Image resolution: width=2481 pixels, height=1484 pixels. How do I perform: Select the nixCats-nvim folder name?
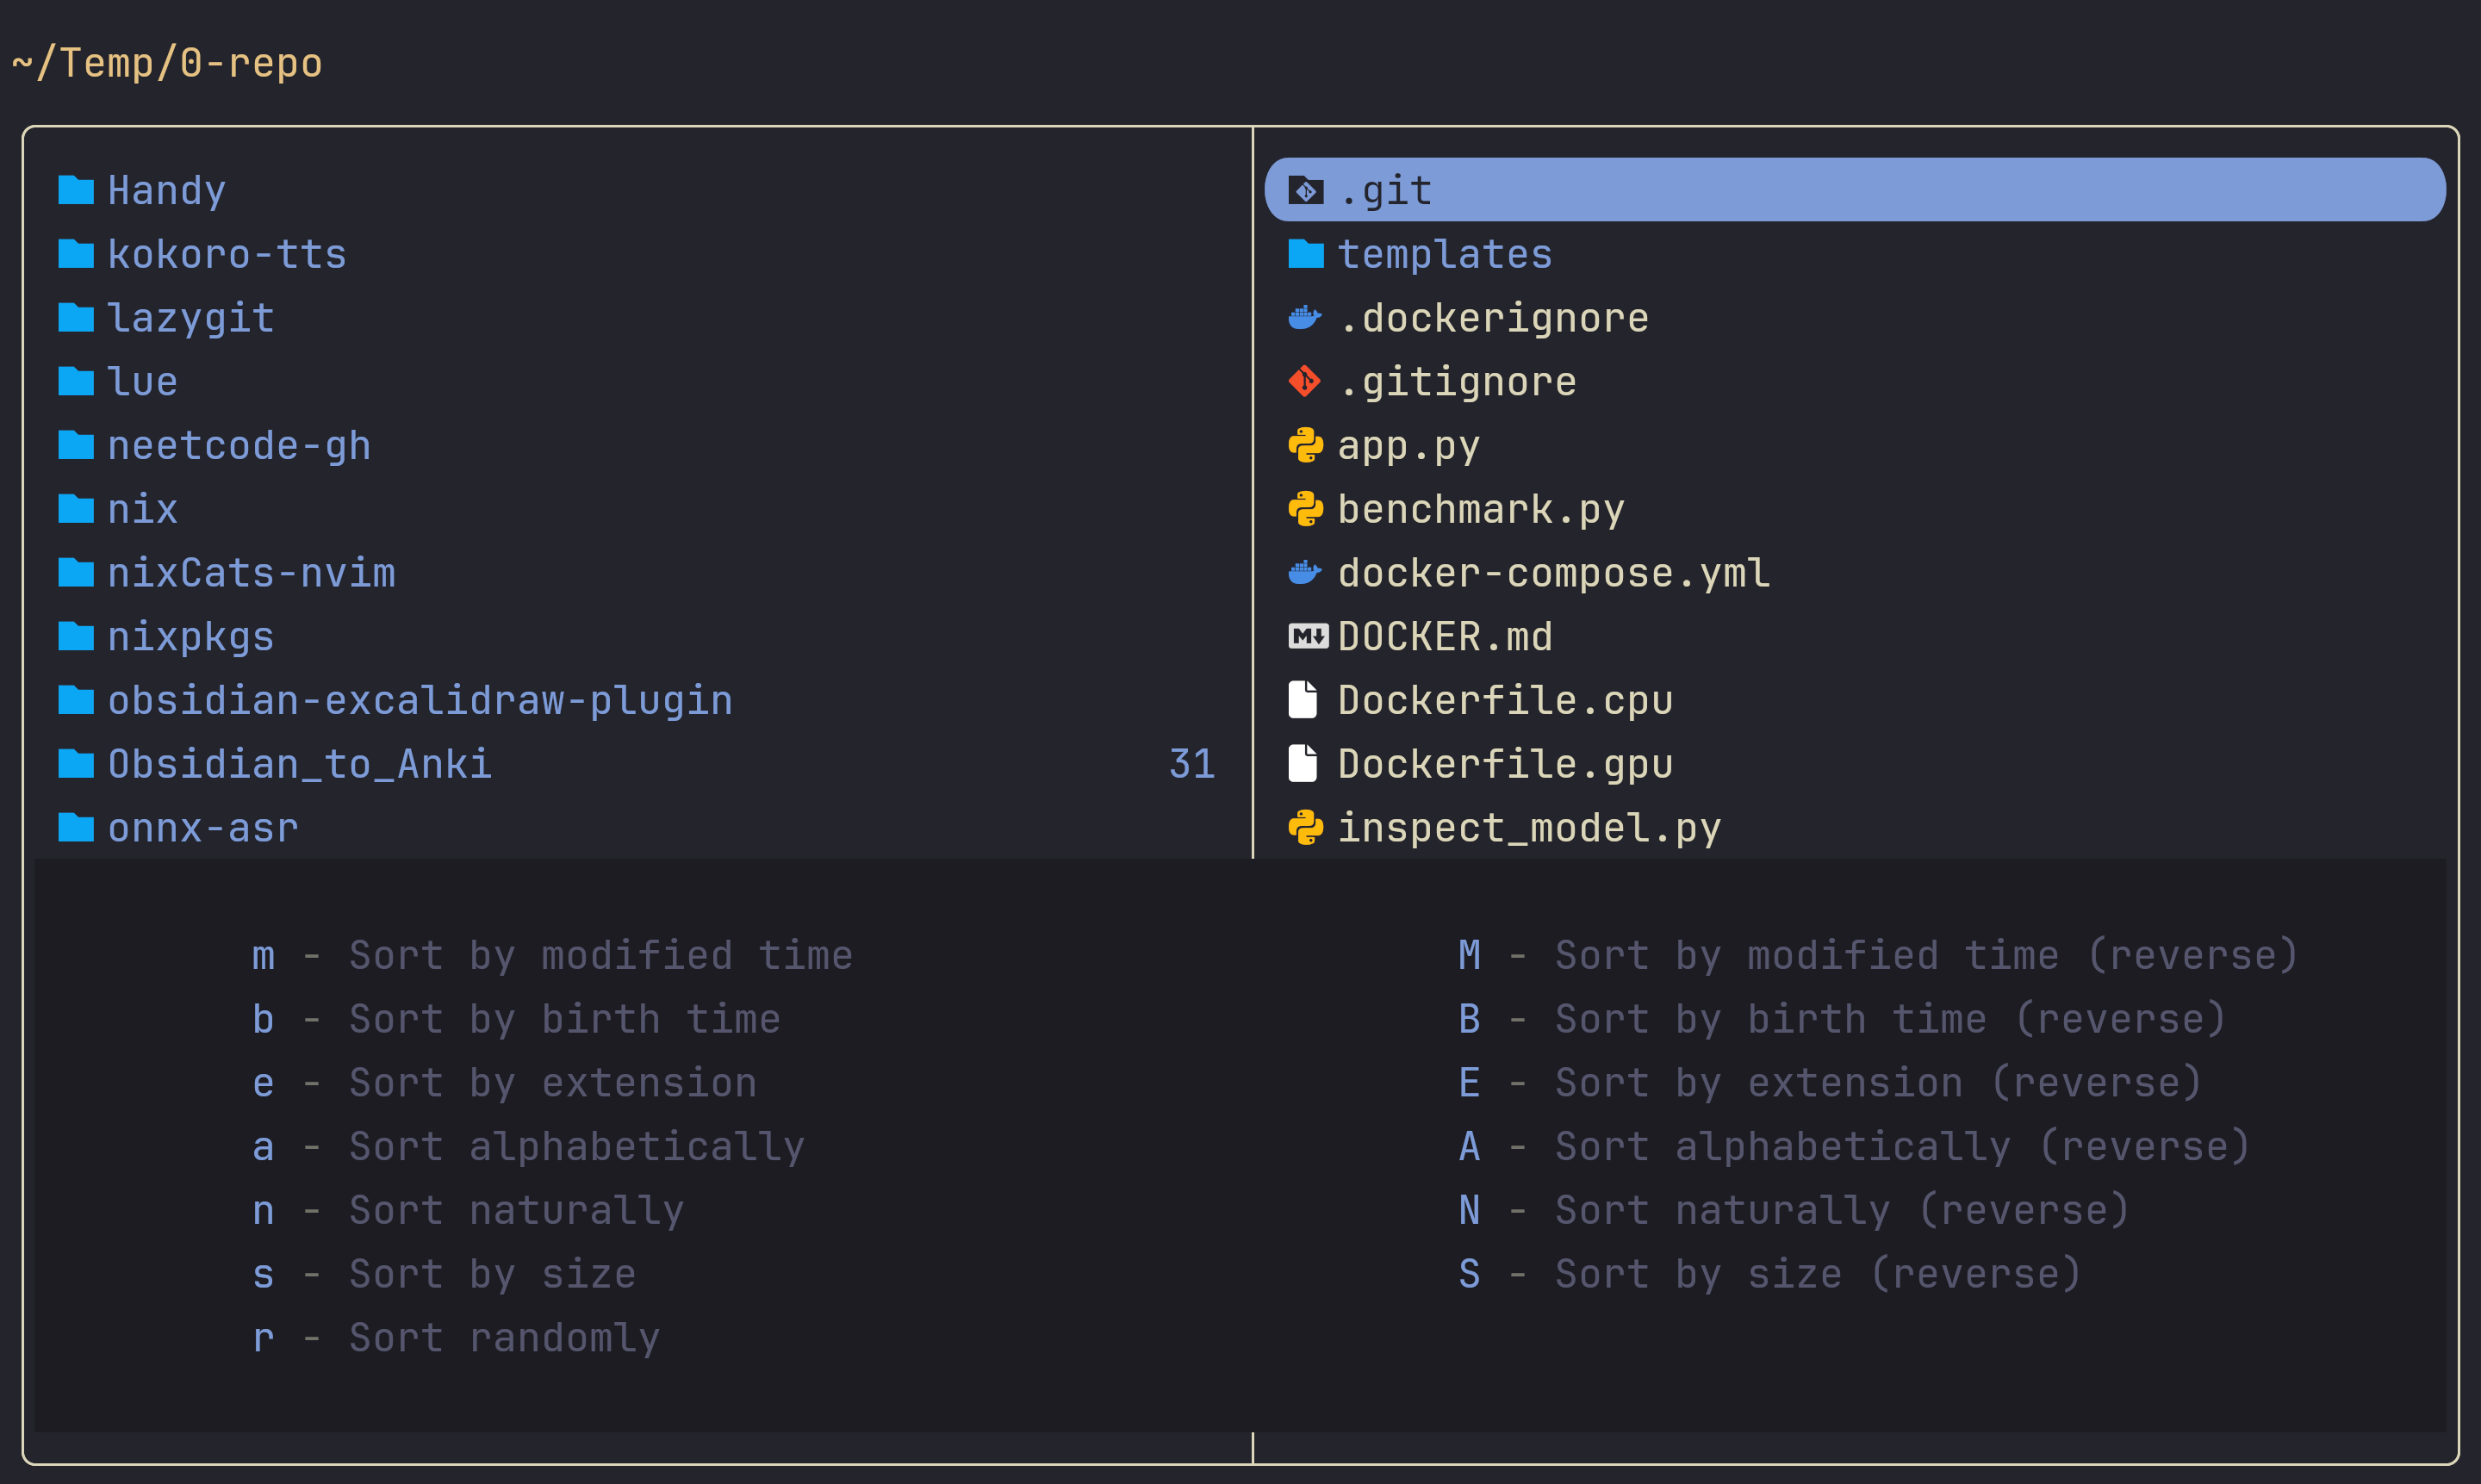pyautogui.click(x=251, y=573)
